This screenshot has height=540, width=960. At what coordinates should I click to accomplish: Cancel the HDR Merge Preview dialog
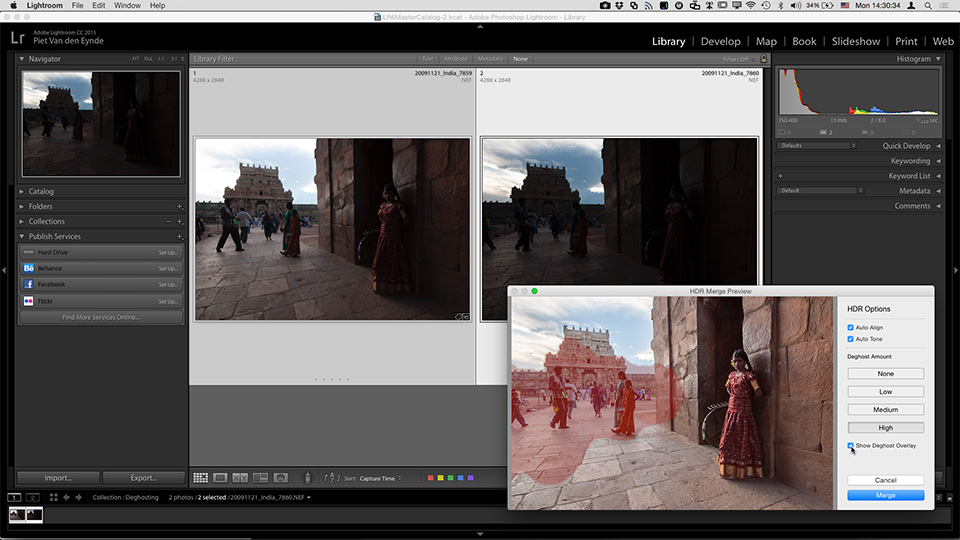coord(885,480)
